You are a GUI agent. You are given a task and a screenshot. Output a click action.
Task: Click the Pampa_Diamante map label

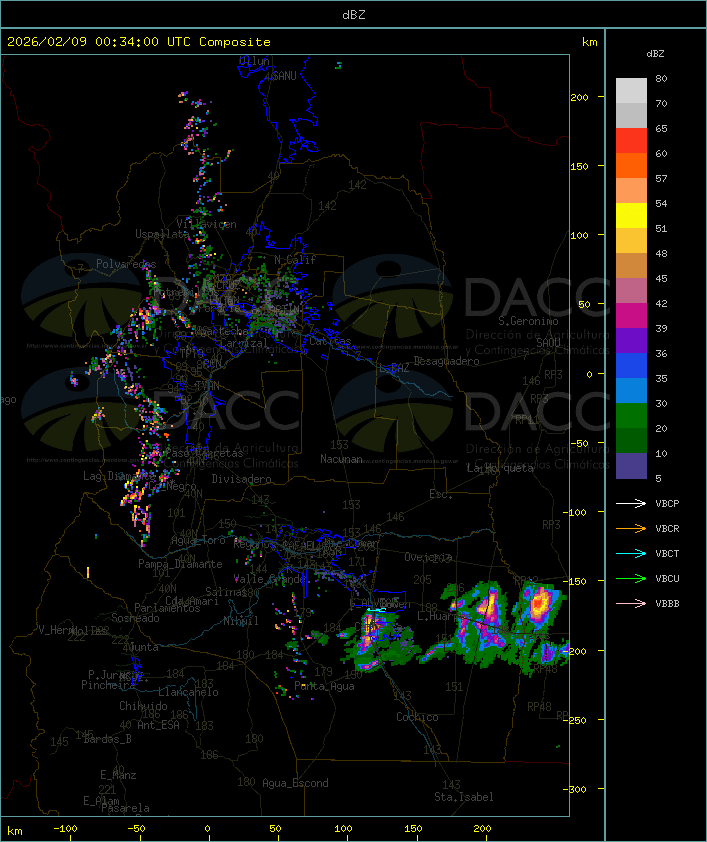pos(180,564)
